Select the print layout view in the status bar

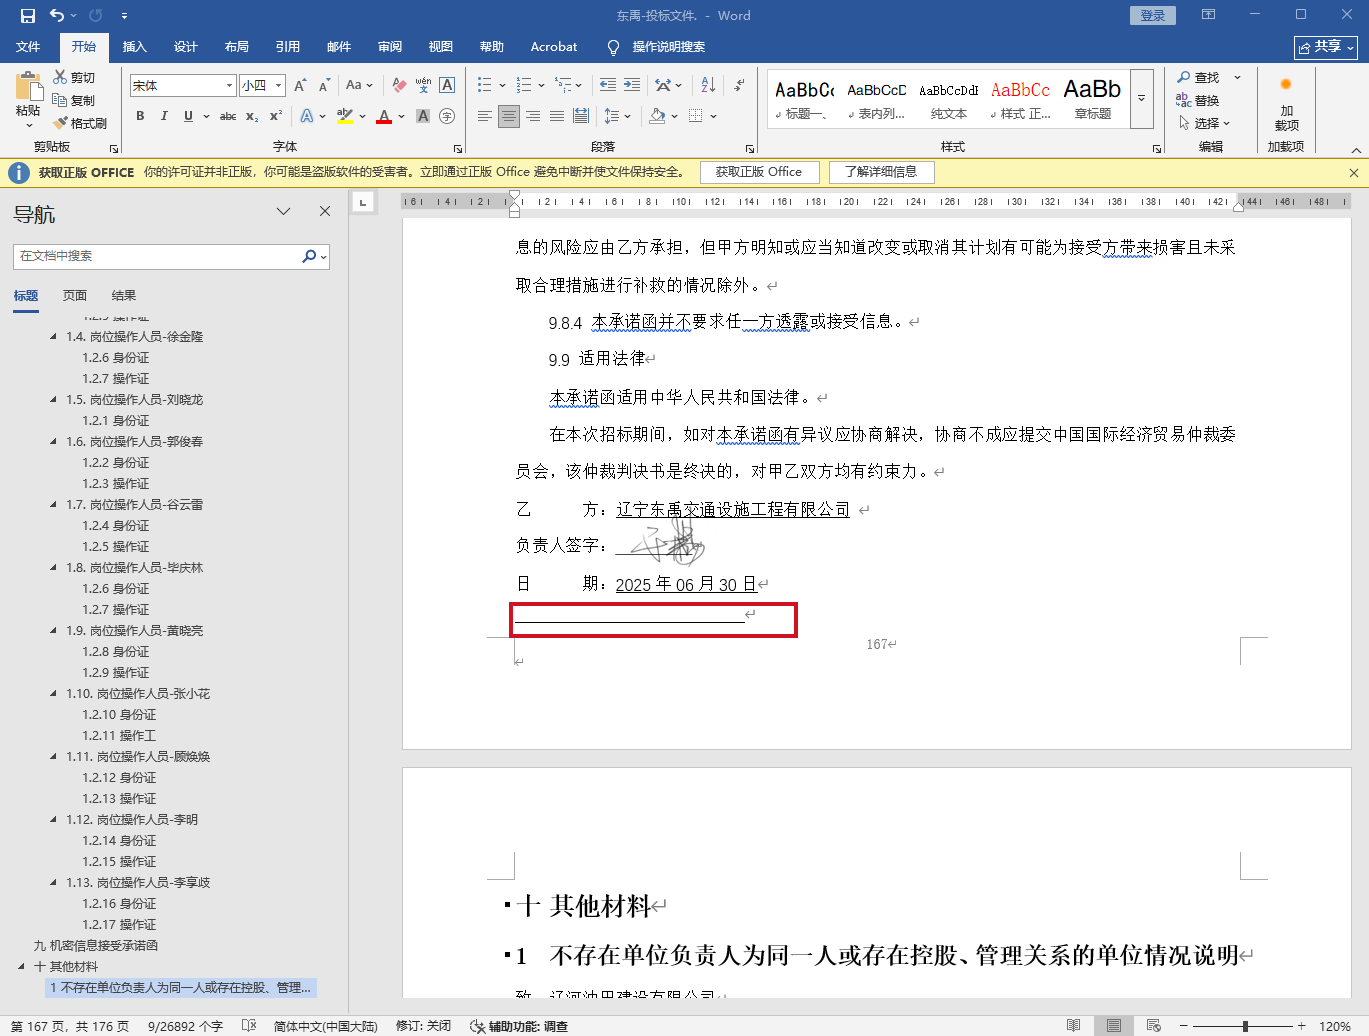(1113, 1026)
